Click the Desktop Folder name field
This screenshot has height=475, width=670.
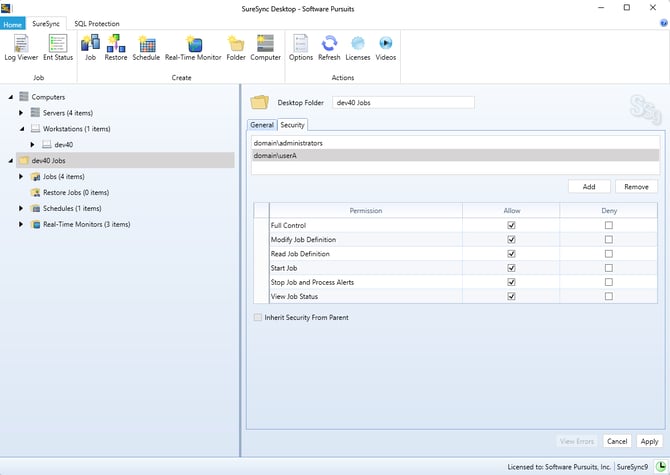[x=403, y=103]
